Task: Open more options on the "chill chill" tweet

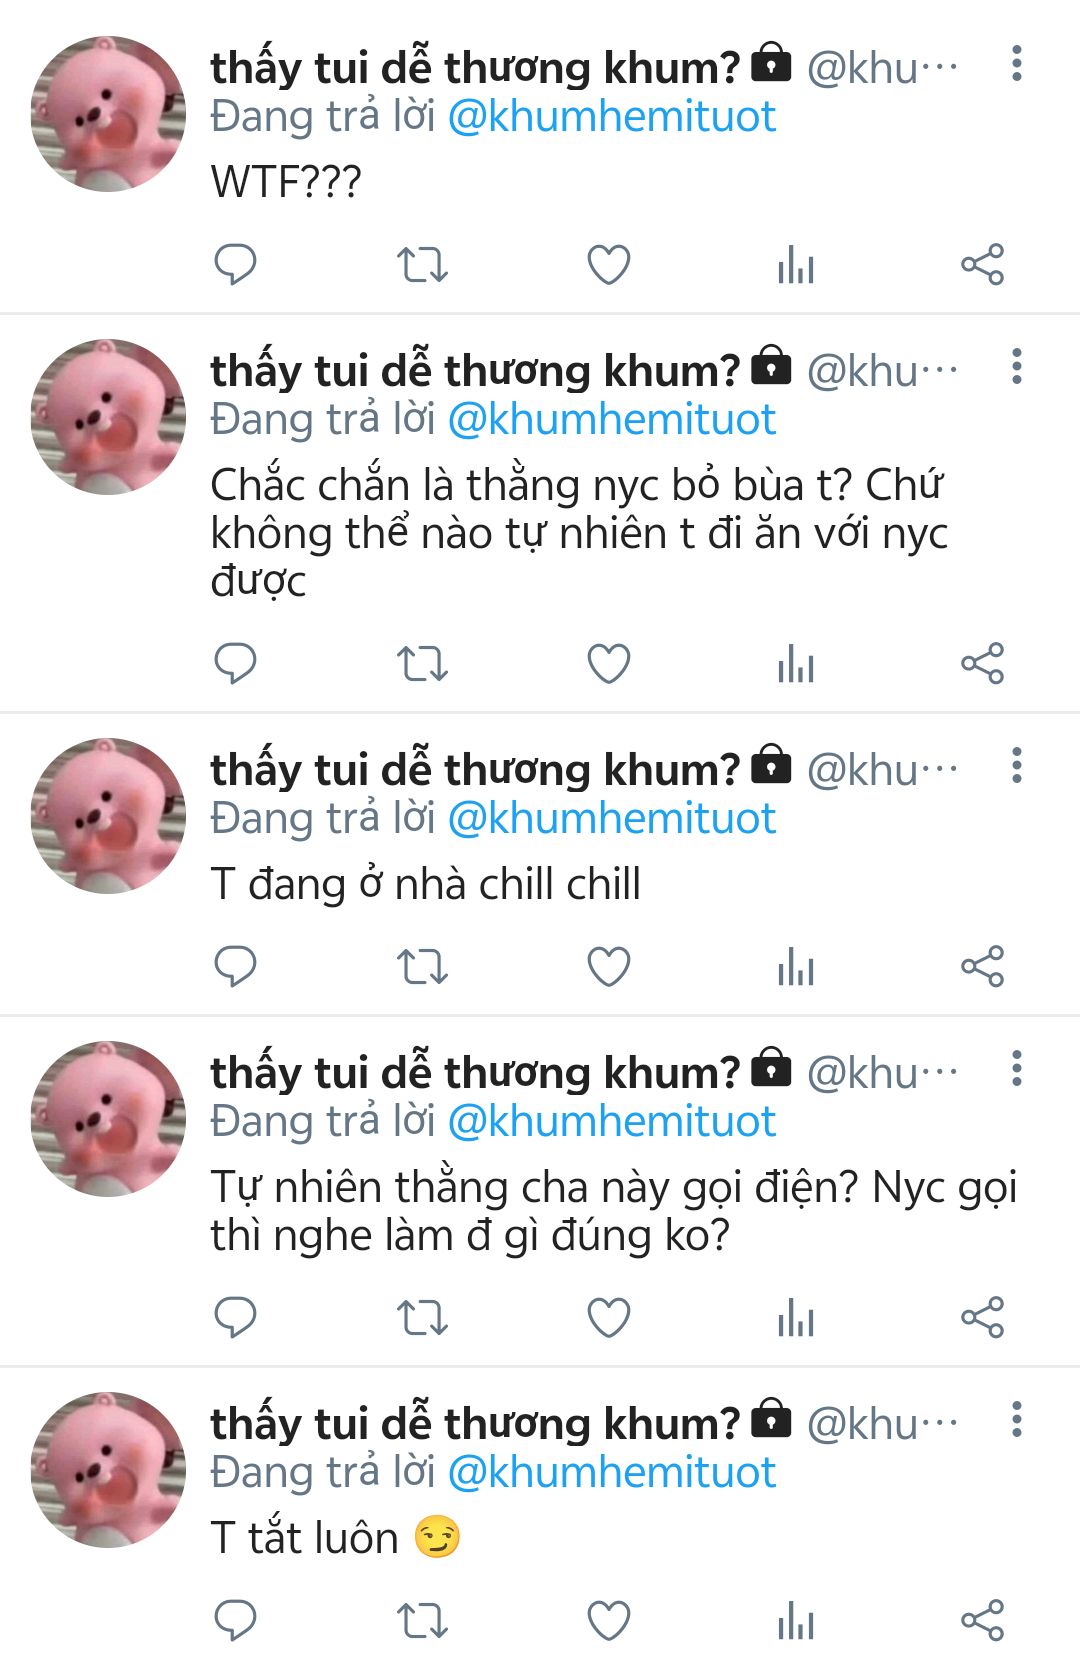Action: coord(1017,766)
